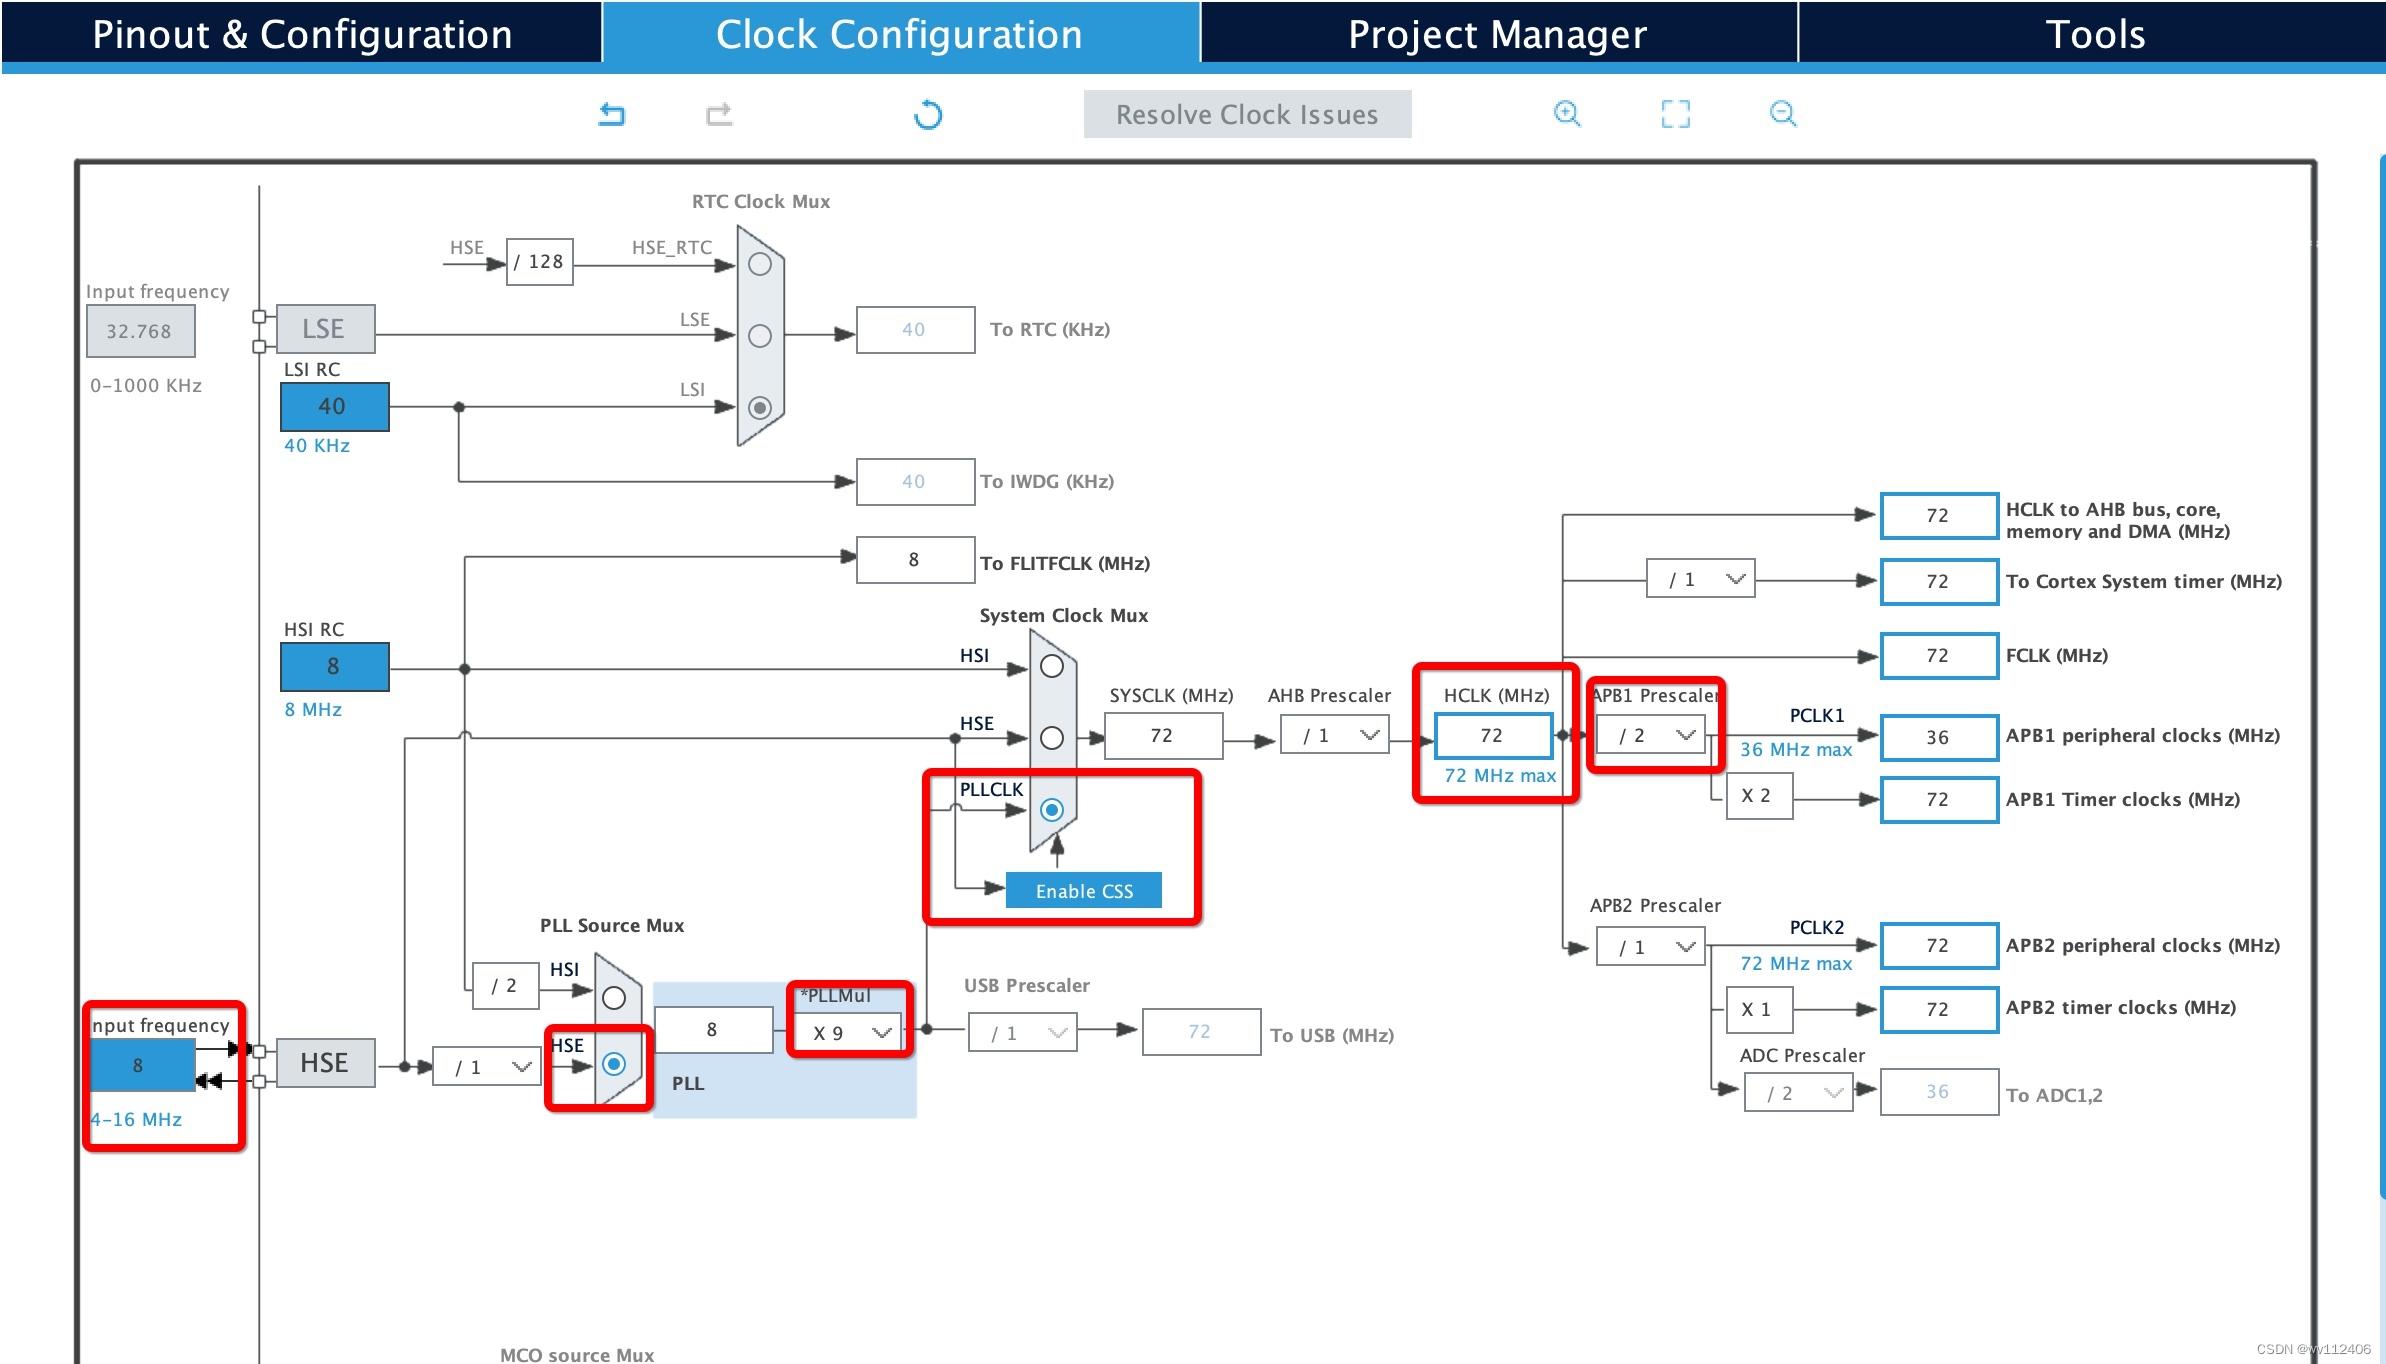Click Resolve Clock Issues button
This screenshot has width=2386, height=1364.
coord(1246,114)
